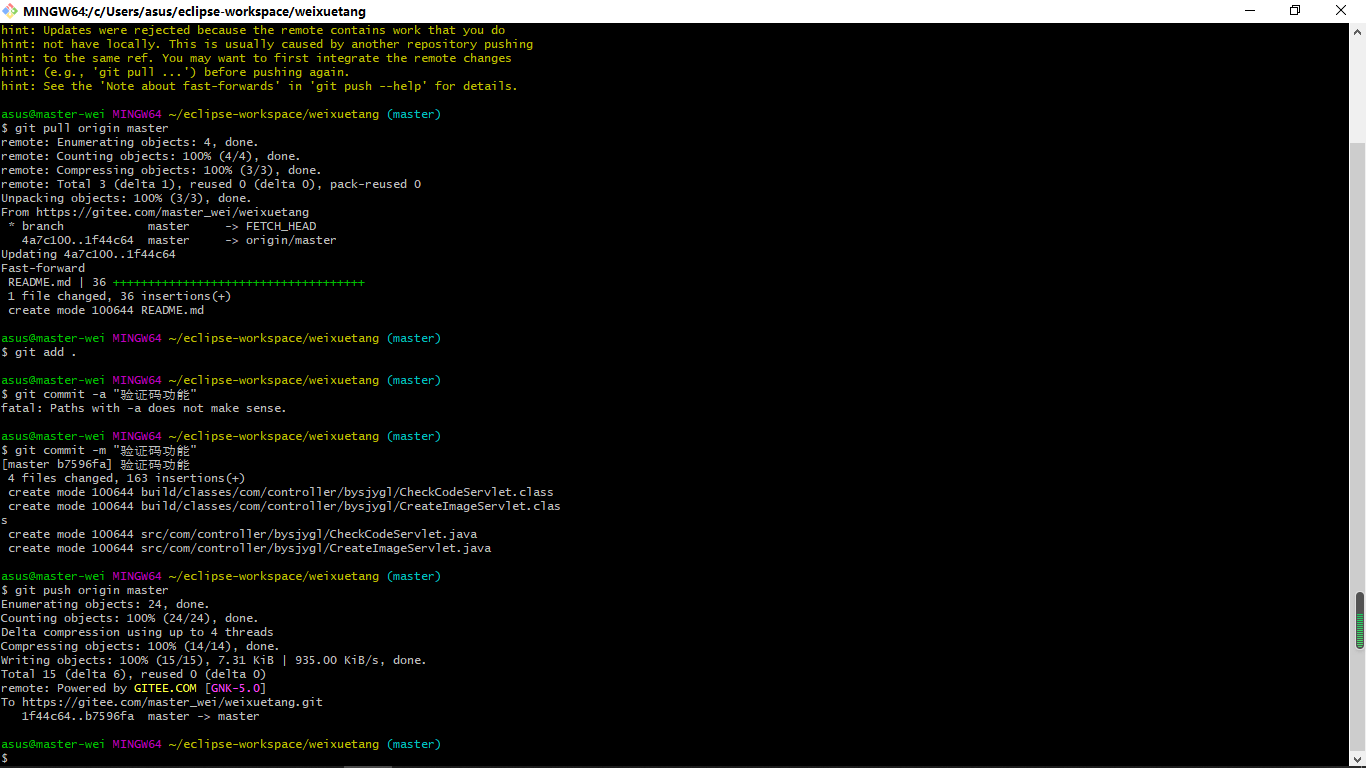The image size is (1366, 768).
Task: Click the src CheckCodeServlet.java line
Action: (243, 534)
